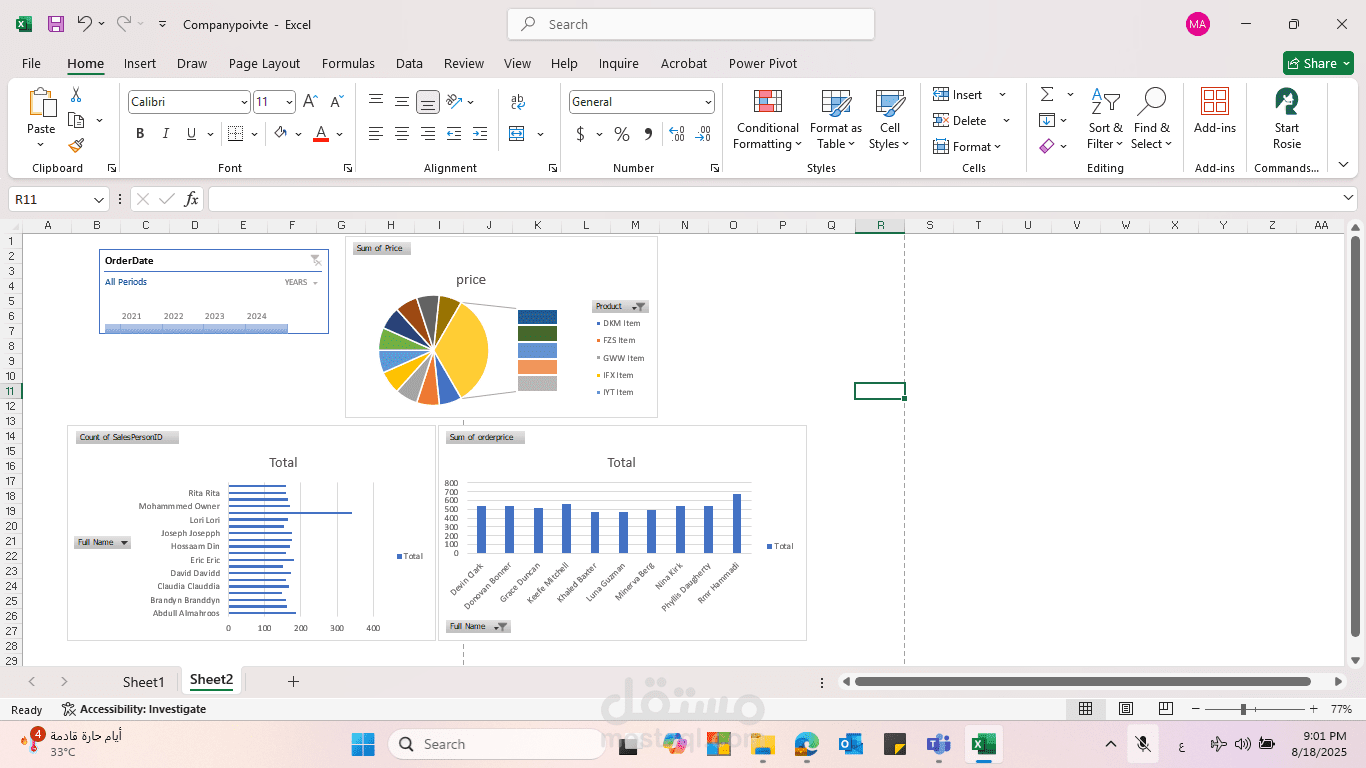This screenshot has height=768, width=1366.
Task: Click the Cut scissors icon
Action: tap(76, 95)
